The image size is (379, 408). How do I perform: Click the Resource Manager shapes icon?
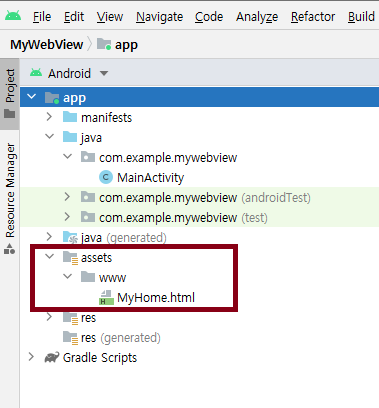click(x=10, y=249)
